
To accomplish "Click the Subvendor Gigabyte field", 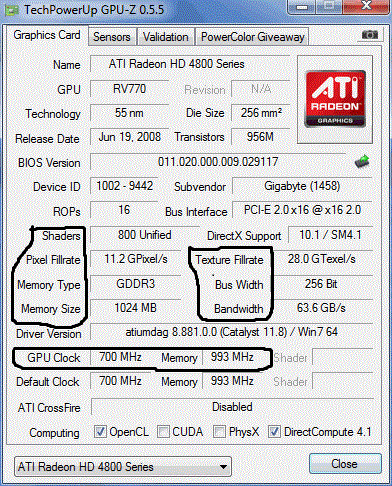I will (x=302, y=186).
